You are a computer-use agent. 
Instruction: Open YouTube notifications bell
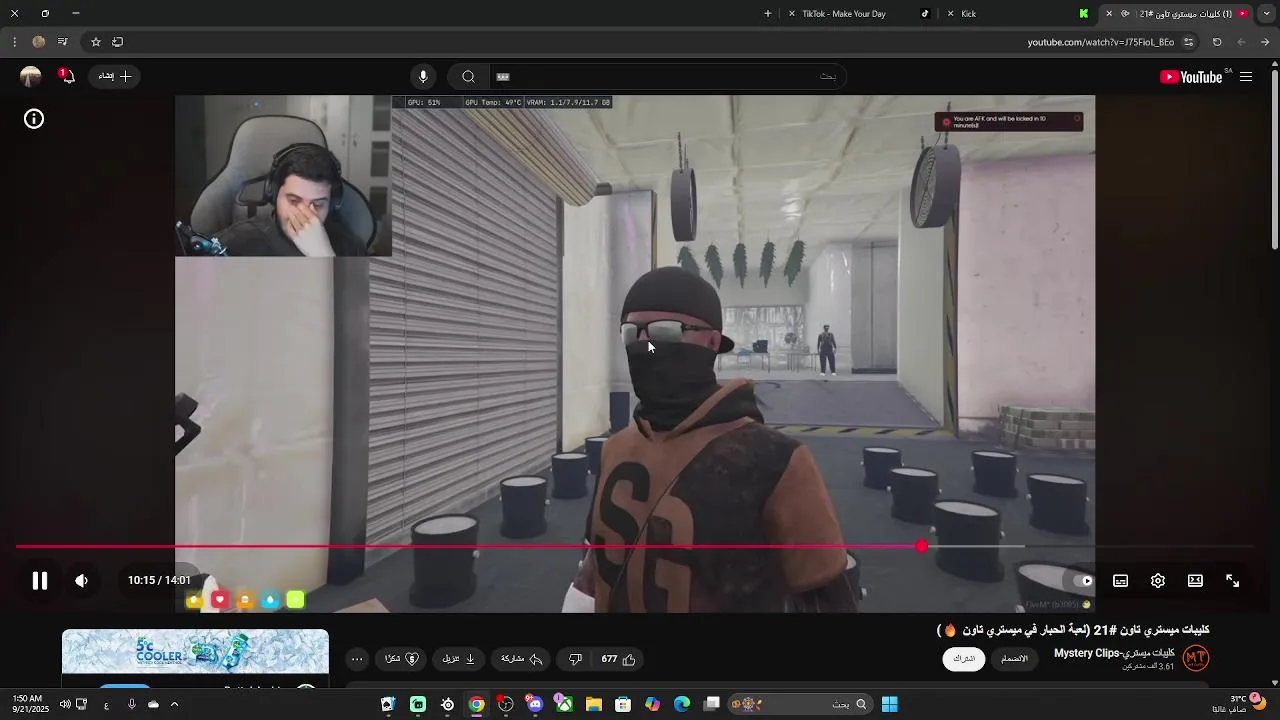pos(67,77)
